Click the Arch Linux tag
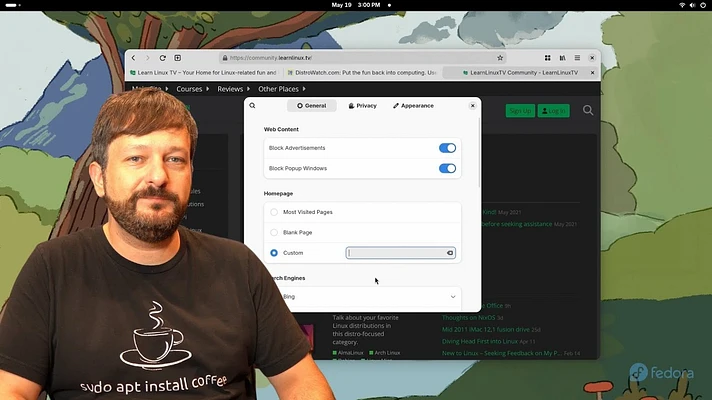Viewport: 712px width, 400px height. point(385,353)
